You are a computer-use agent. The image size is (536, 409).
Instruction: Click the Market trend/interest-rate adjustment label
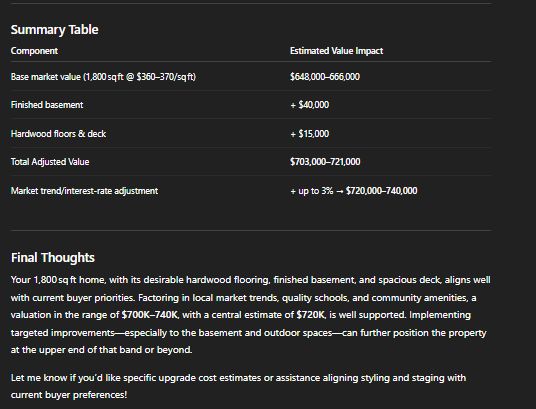[84, 190]
